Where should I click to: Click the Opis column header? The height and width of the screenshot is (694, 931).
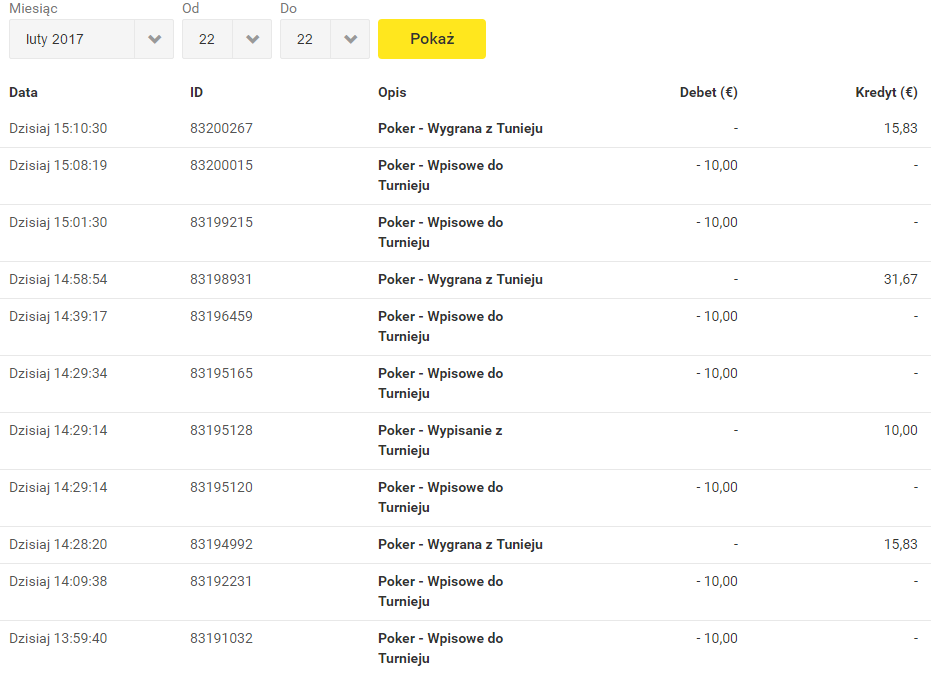click(x=392, y=93)
